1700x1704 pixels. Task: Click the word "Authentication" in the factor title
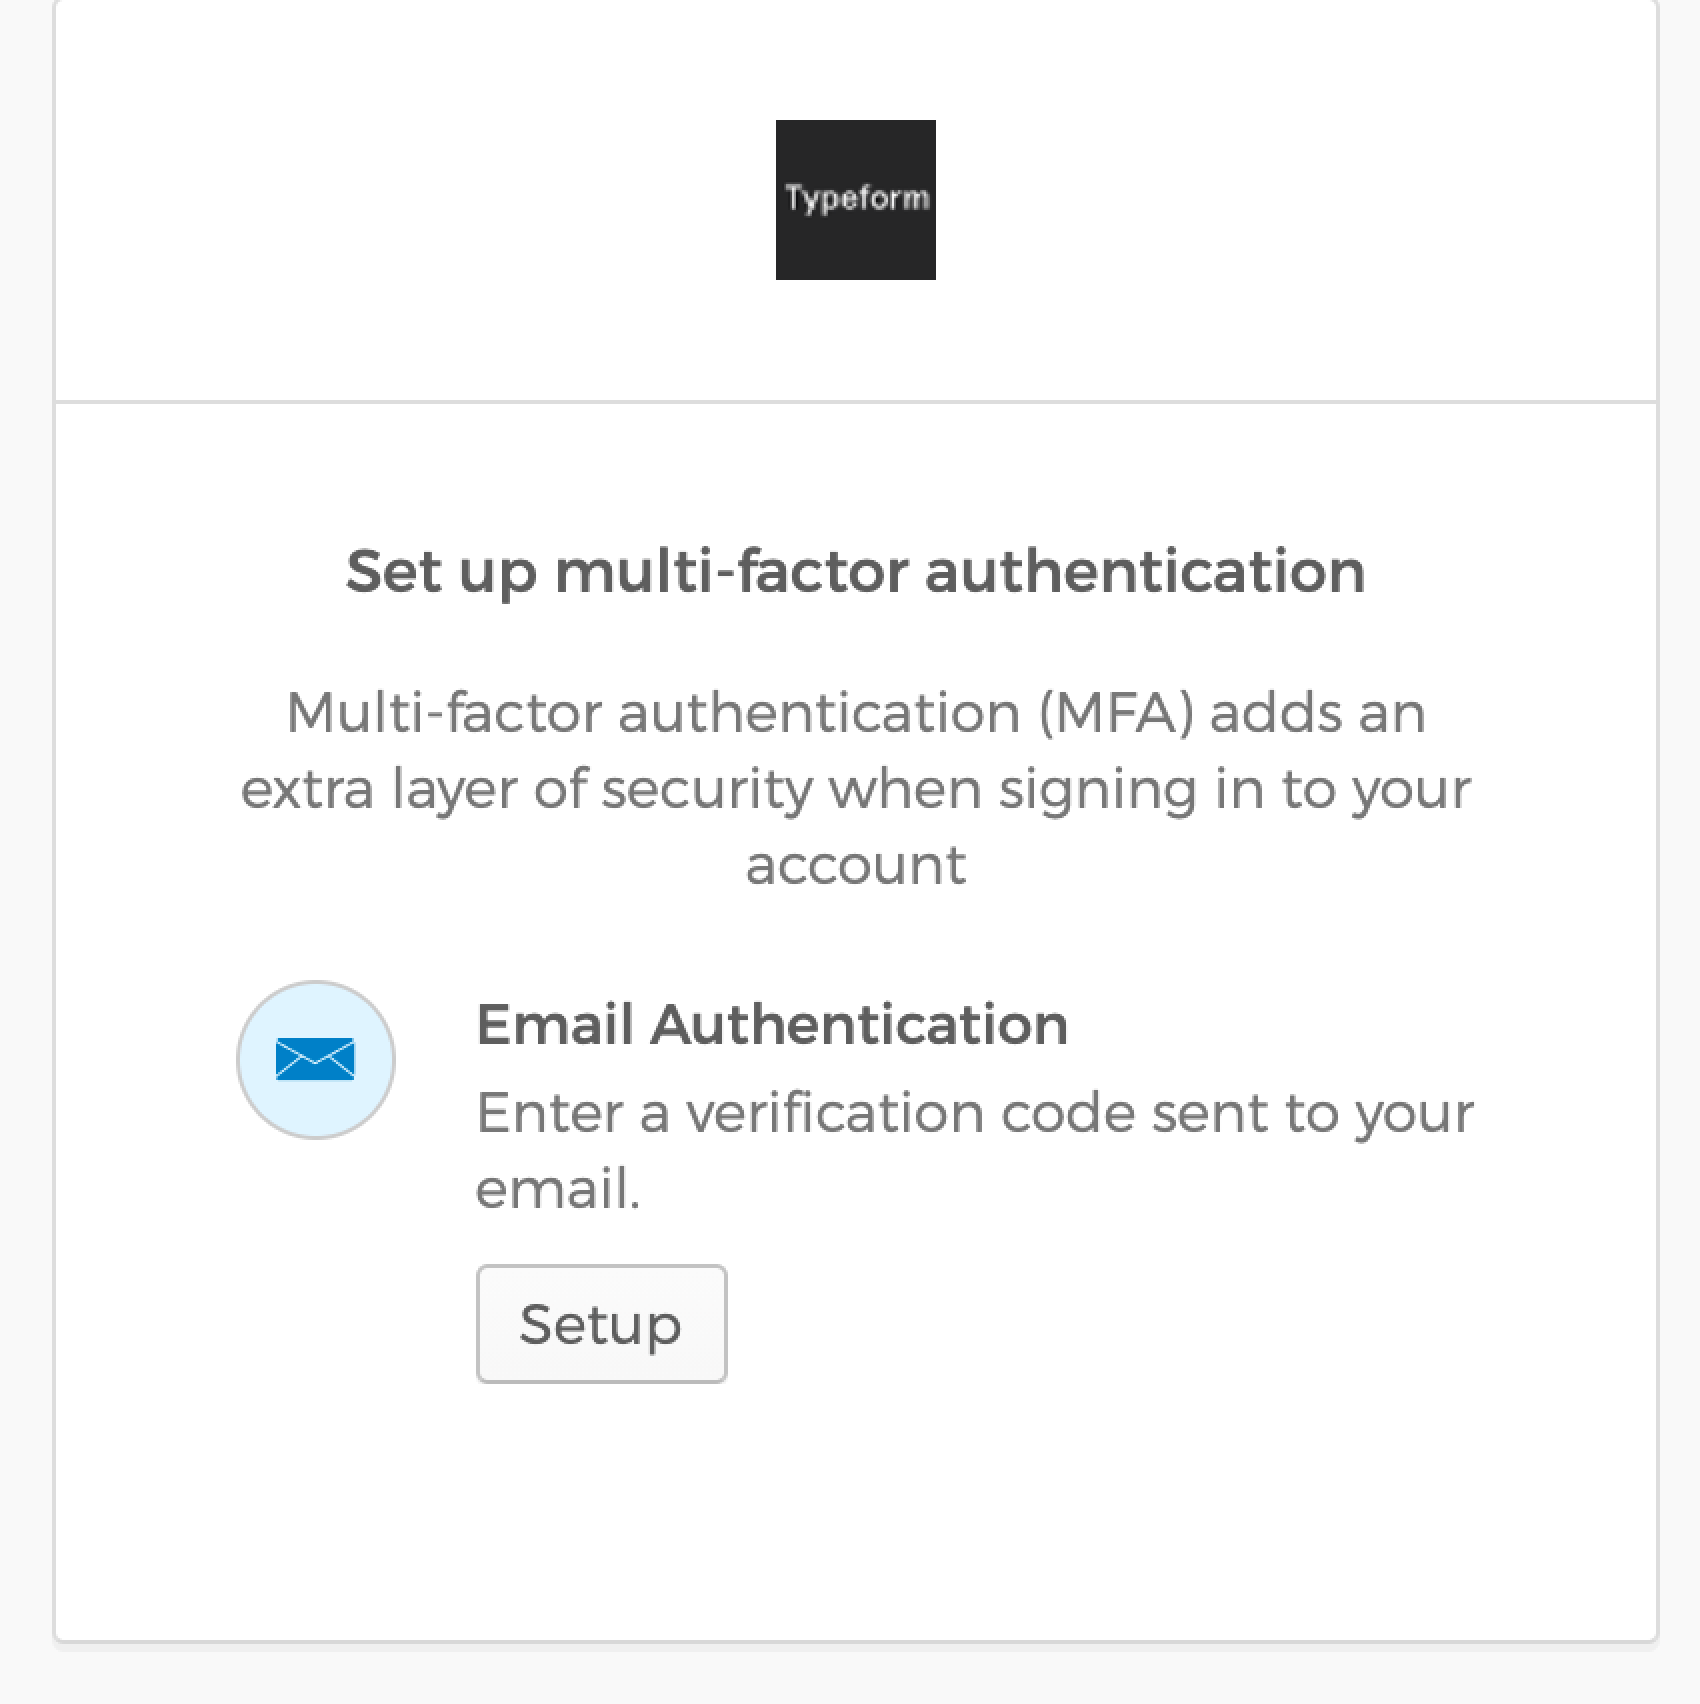pos(859,1024)
